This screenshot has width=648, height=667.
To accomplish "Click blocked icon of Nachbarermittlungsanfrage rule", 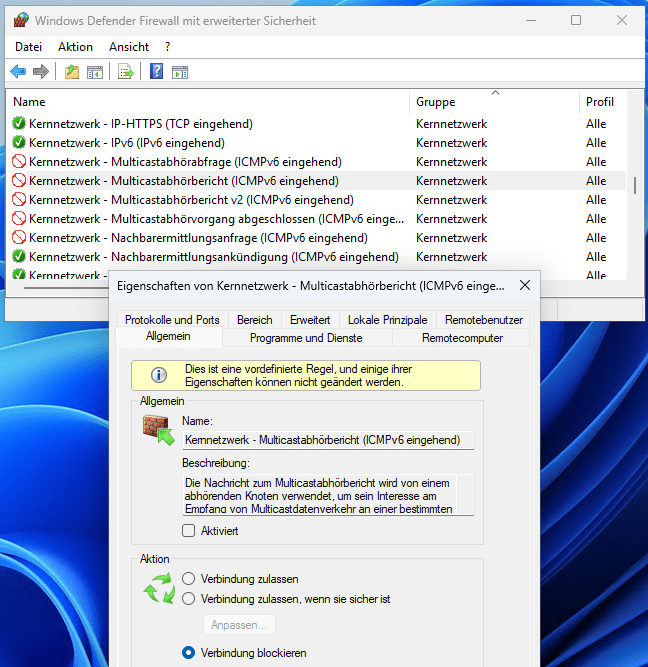I will click(x=19, y=237).
